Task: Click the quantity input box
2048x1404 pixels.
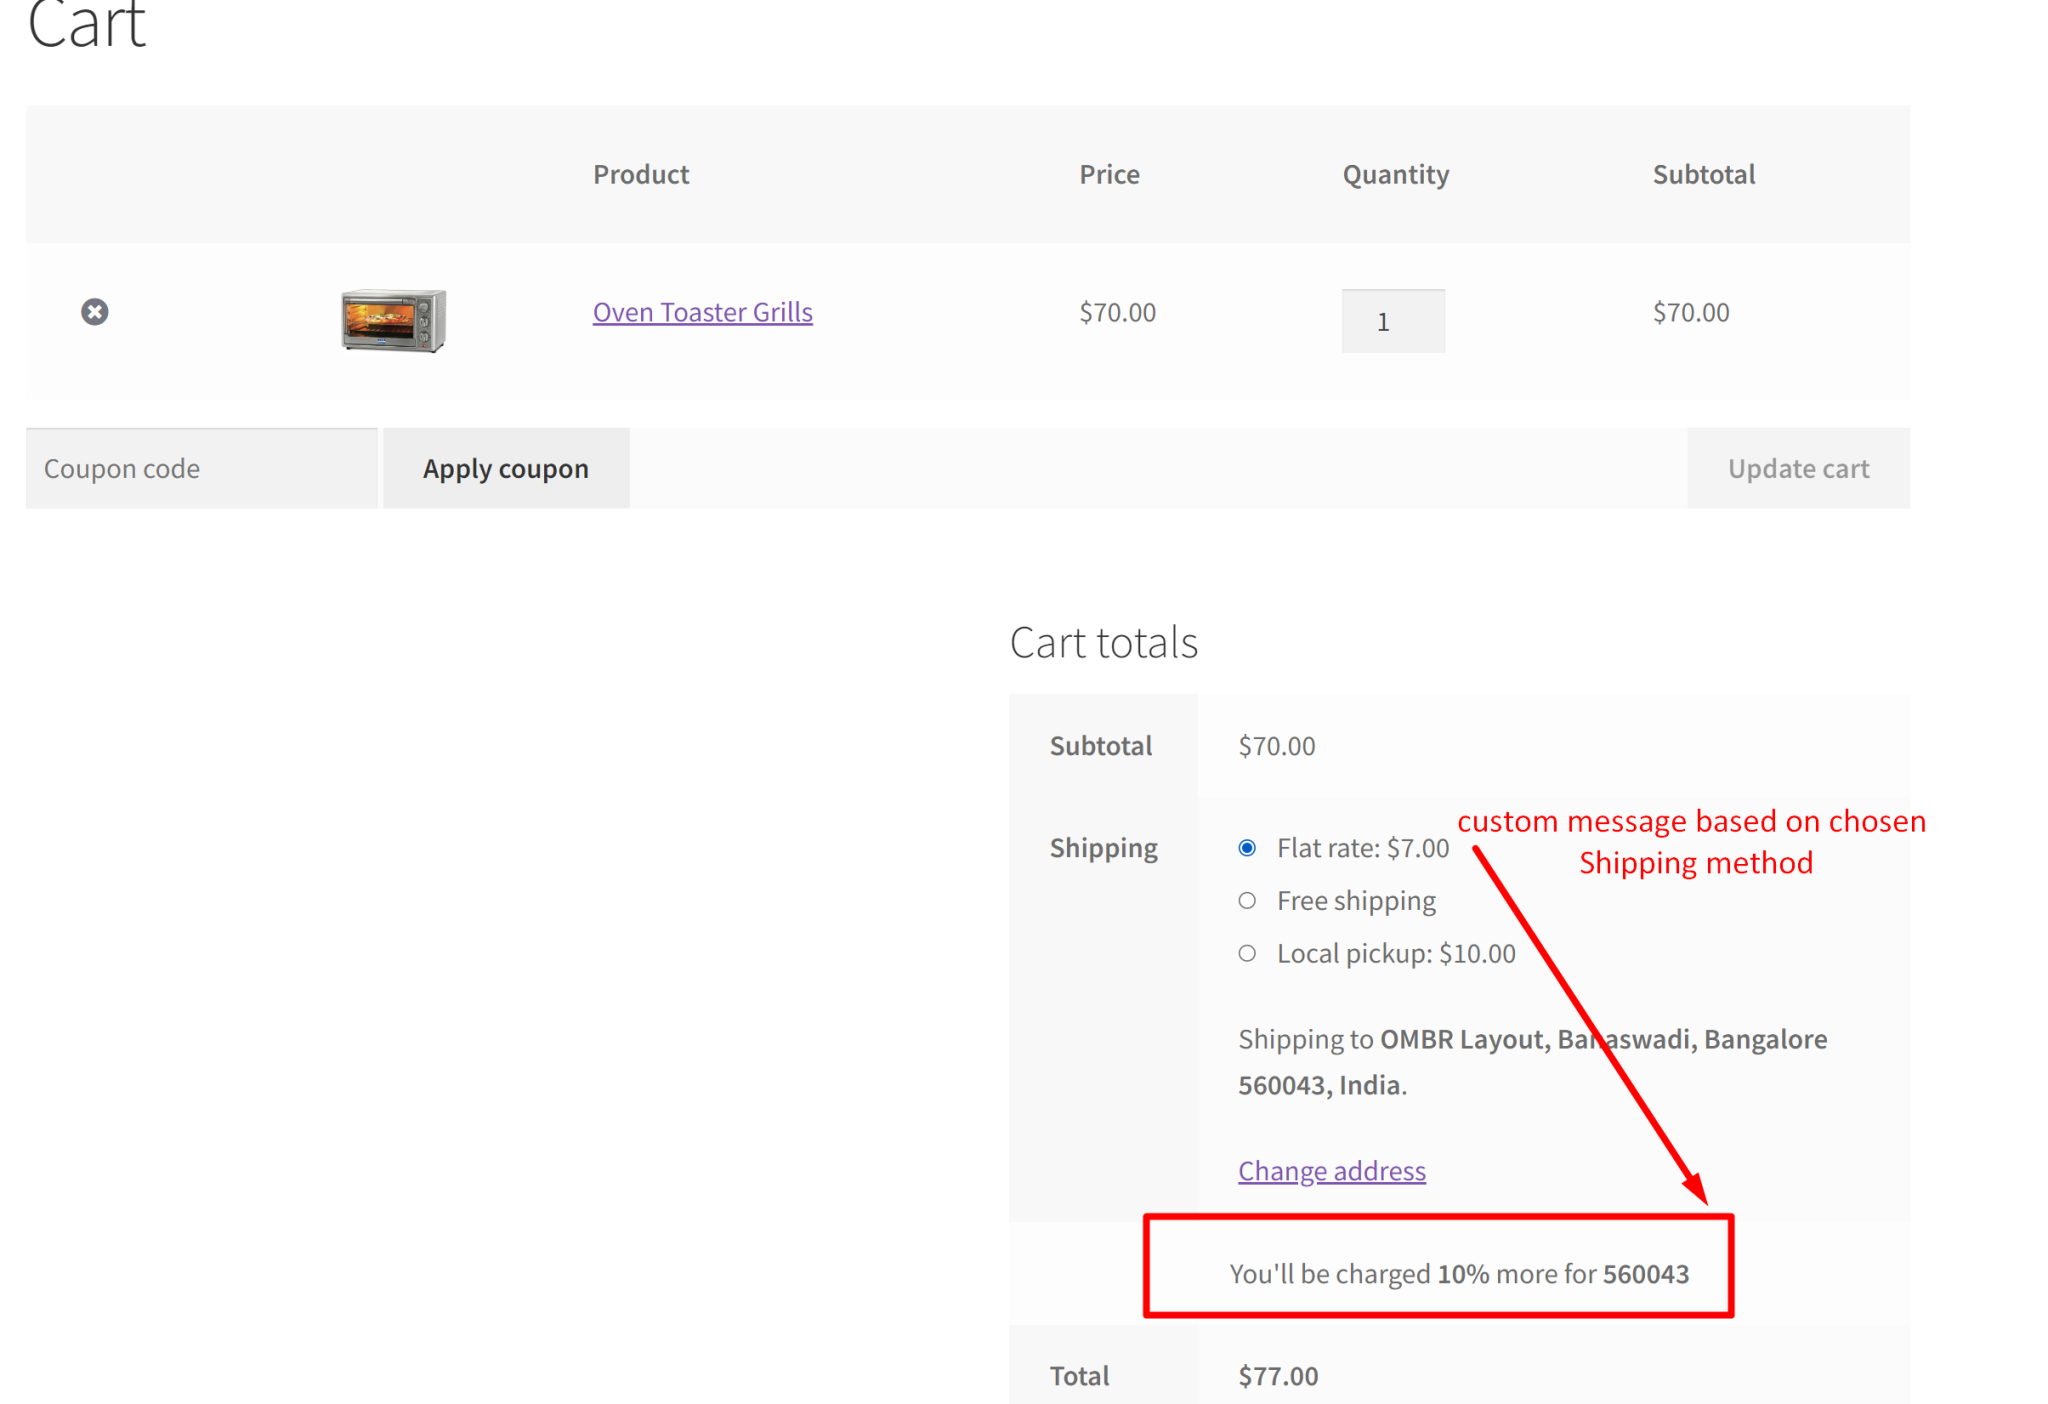Action: [x=1392, y=320]
